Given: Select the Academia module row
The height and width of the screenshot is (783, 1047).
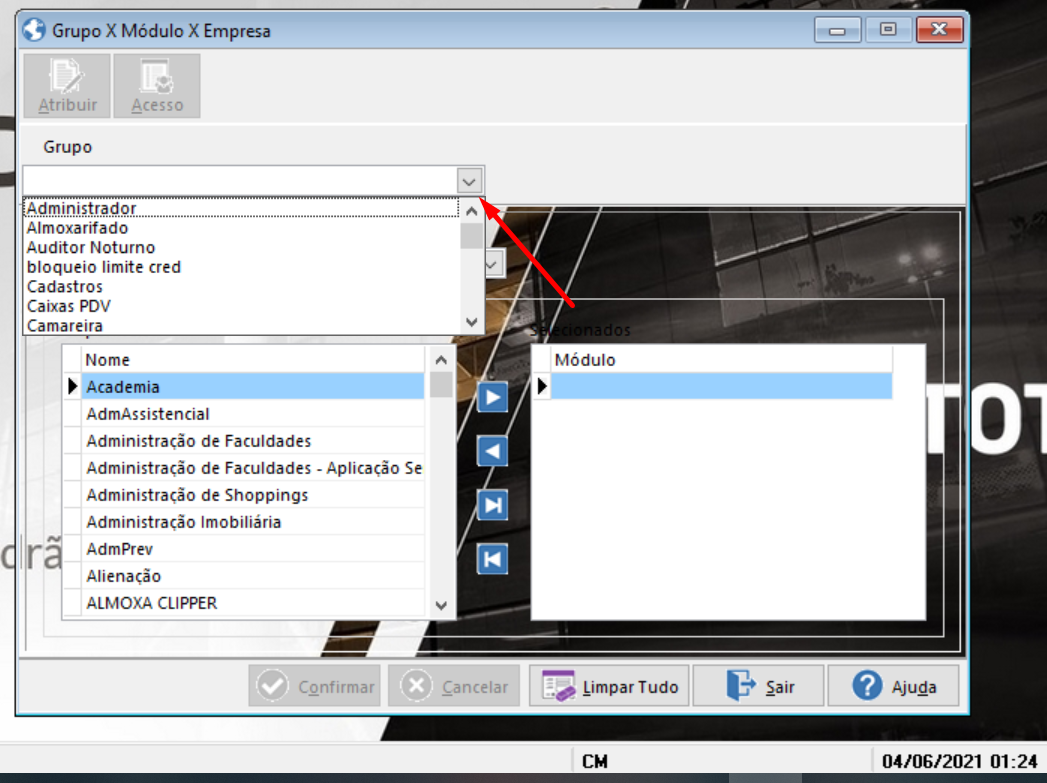Looking at the screenshot, I should click(x=253, y=387).
